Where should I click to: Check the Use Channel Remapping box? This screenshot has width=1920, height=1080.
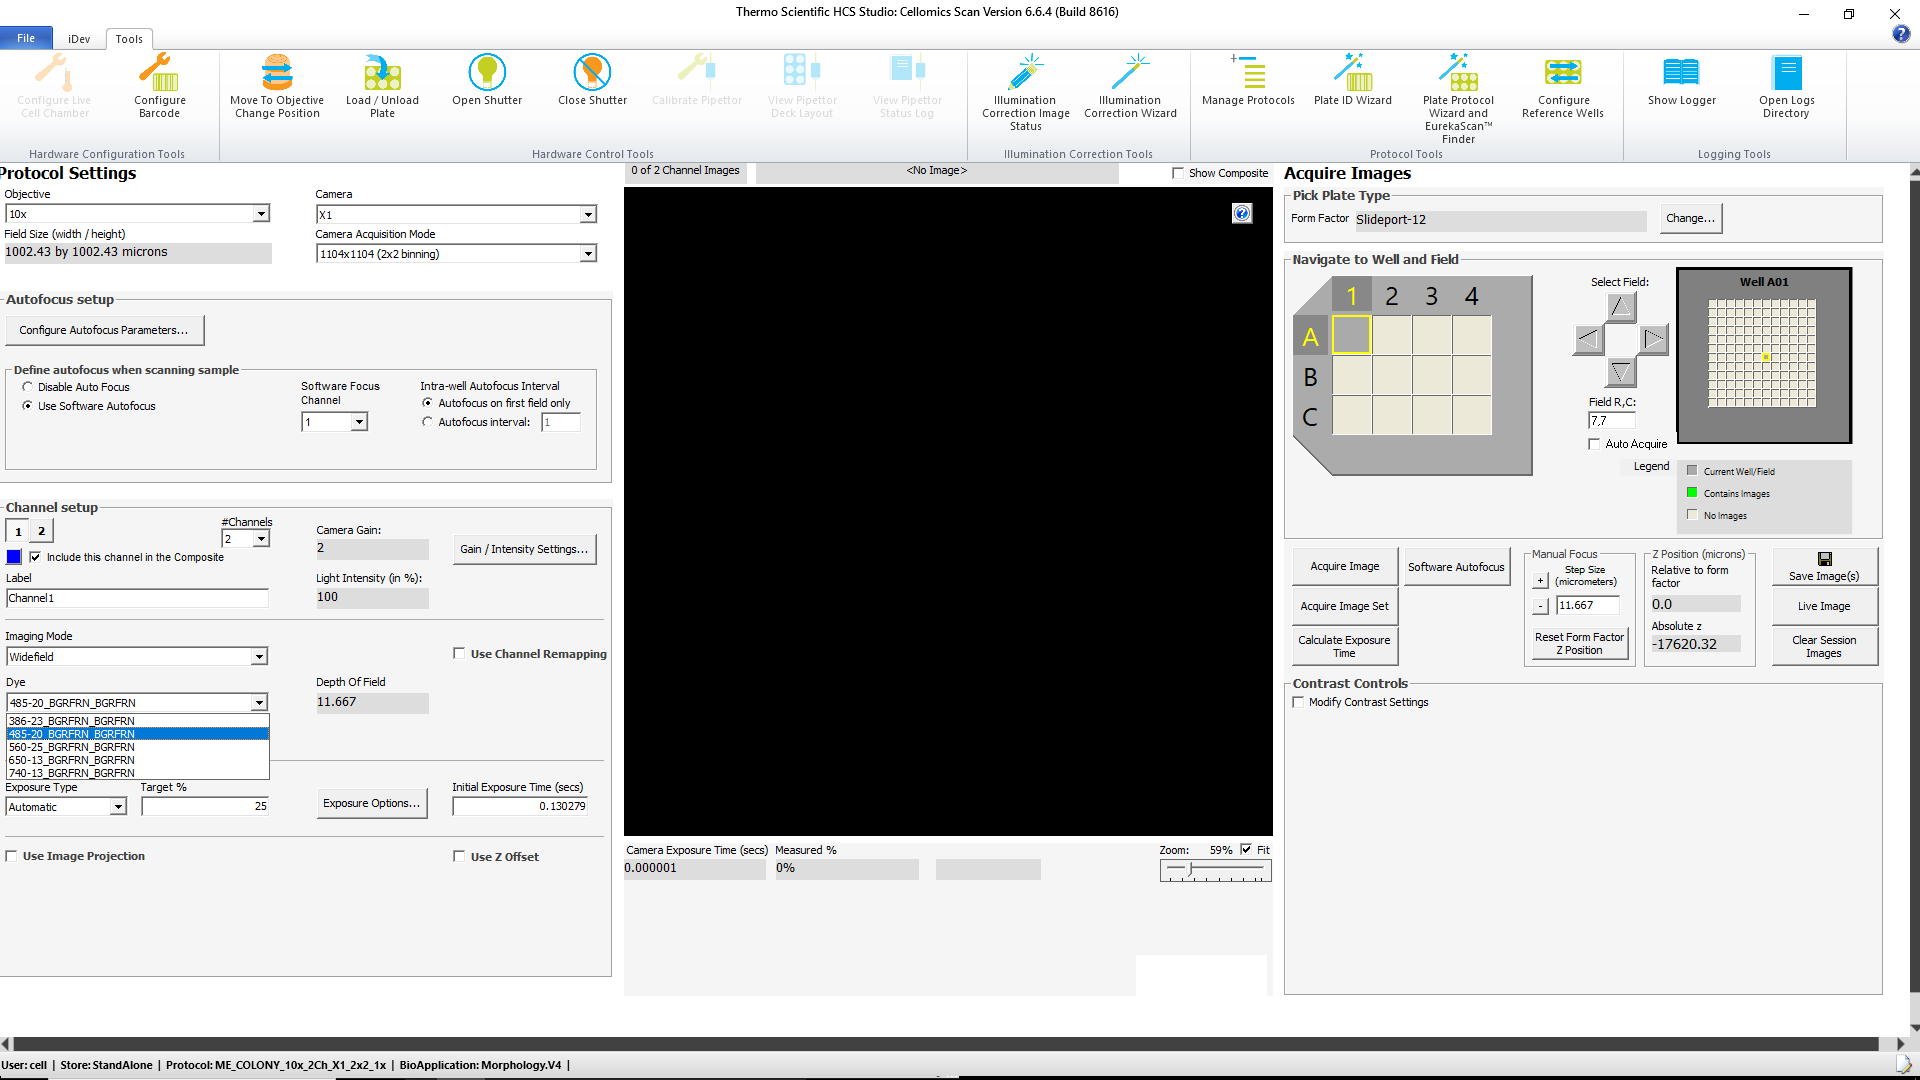coord(459,654)
